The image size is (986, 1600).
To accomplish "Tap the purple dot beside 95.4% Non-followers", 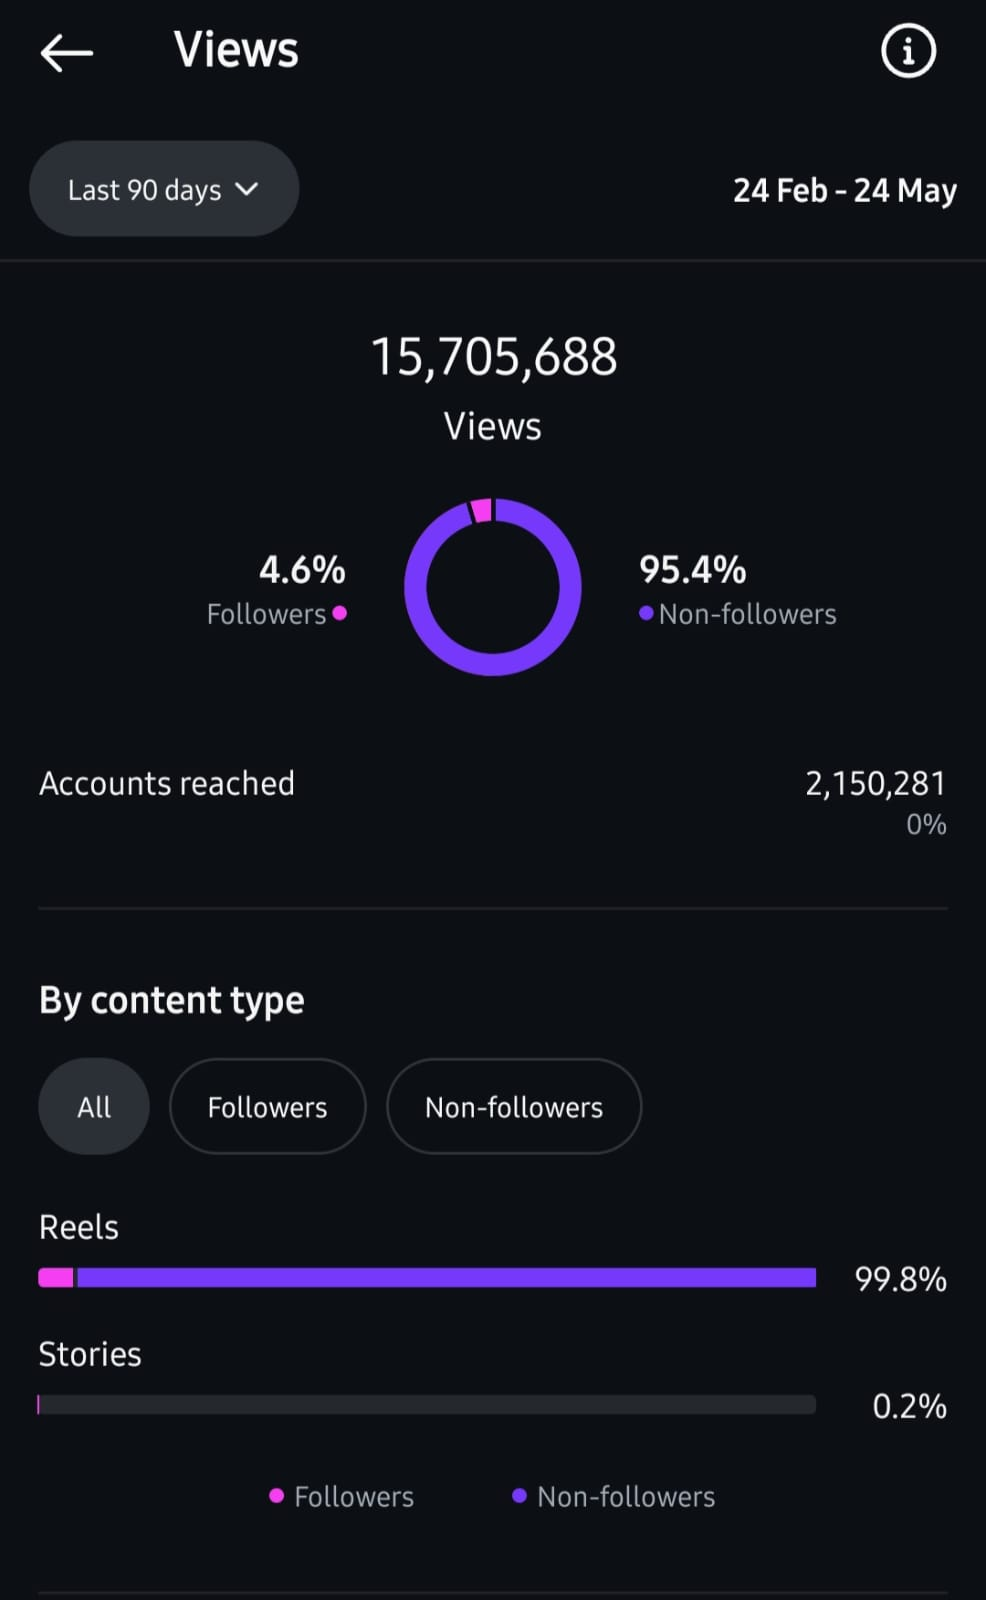I will point(646,613).
